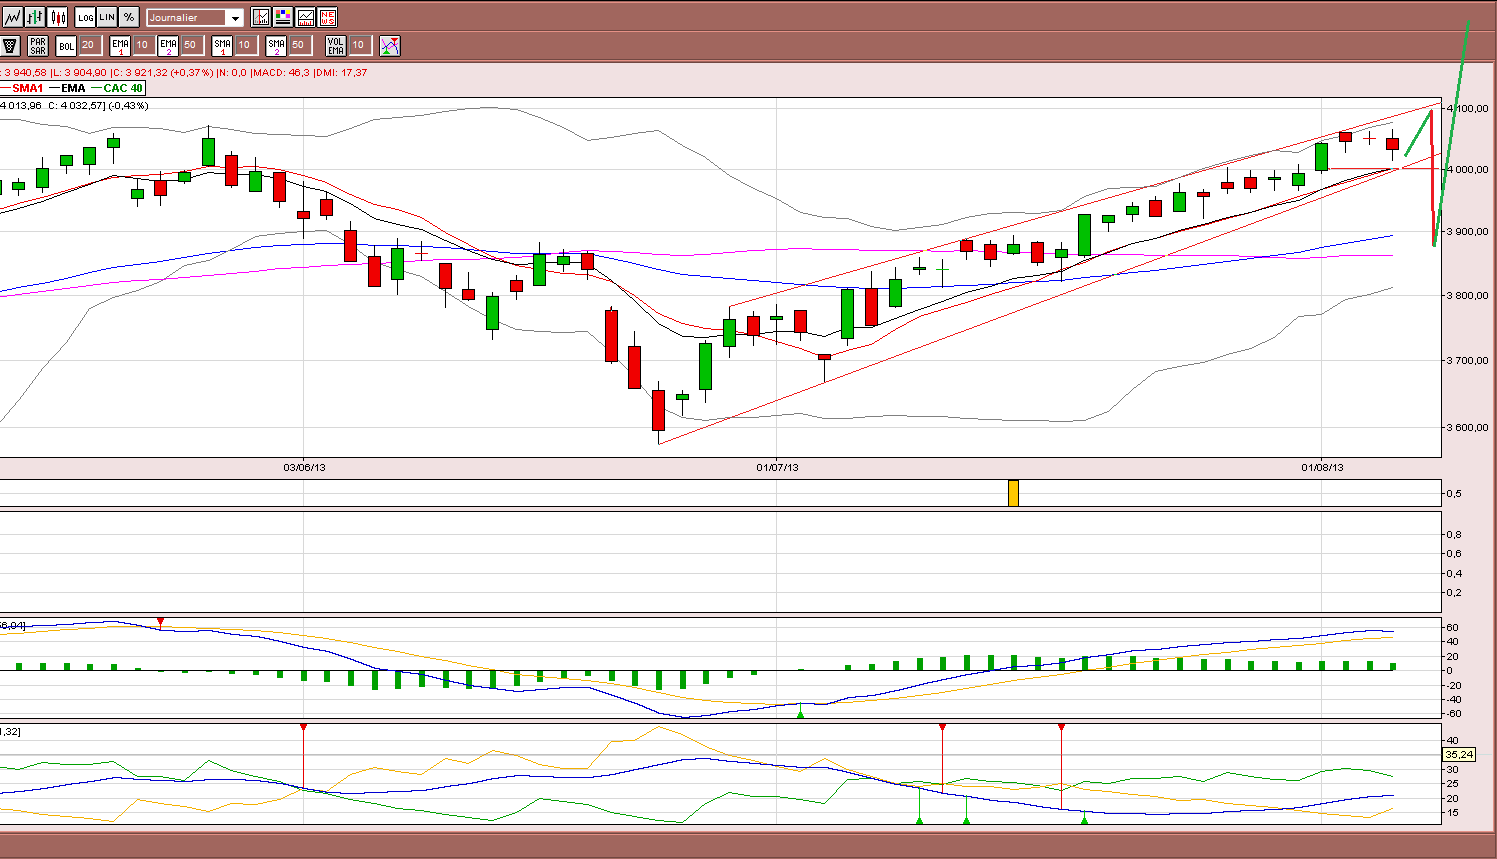The width and height of the screenshot is (1497, 859).
Task: Toggle the SMA 1 indicator
Action: (x=222, y=45)
